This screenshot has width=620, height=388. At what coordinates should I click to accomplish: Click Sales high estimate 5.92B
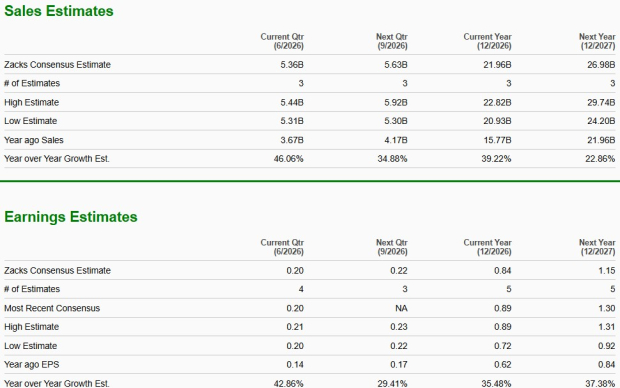pyautogui.click(x=396, y=102)
